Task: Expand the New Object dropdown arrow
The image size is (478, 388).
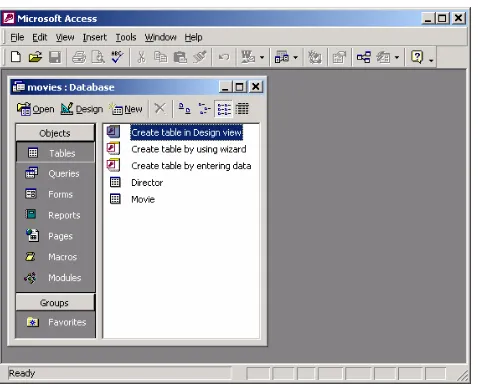Action: [397, 58]
